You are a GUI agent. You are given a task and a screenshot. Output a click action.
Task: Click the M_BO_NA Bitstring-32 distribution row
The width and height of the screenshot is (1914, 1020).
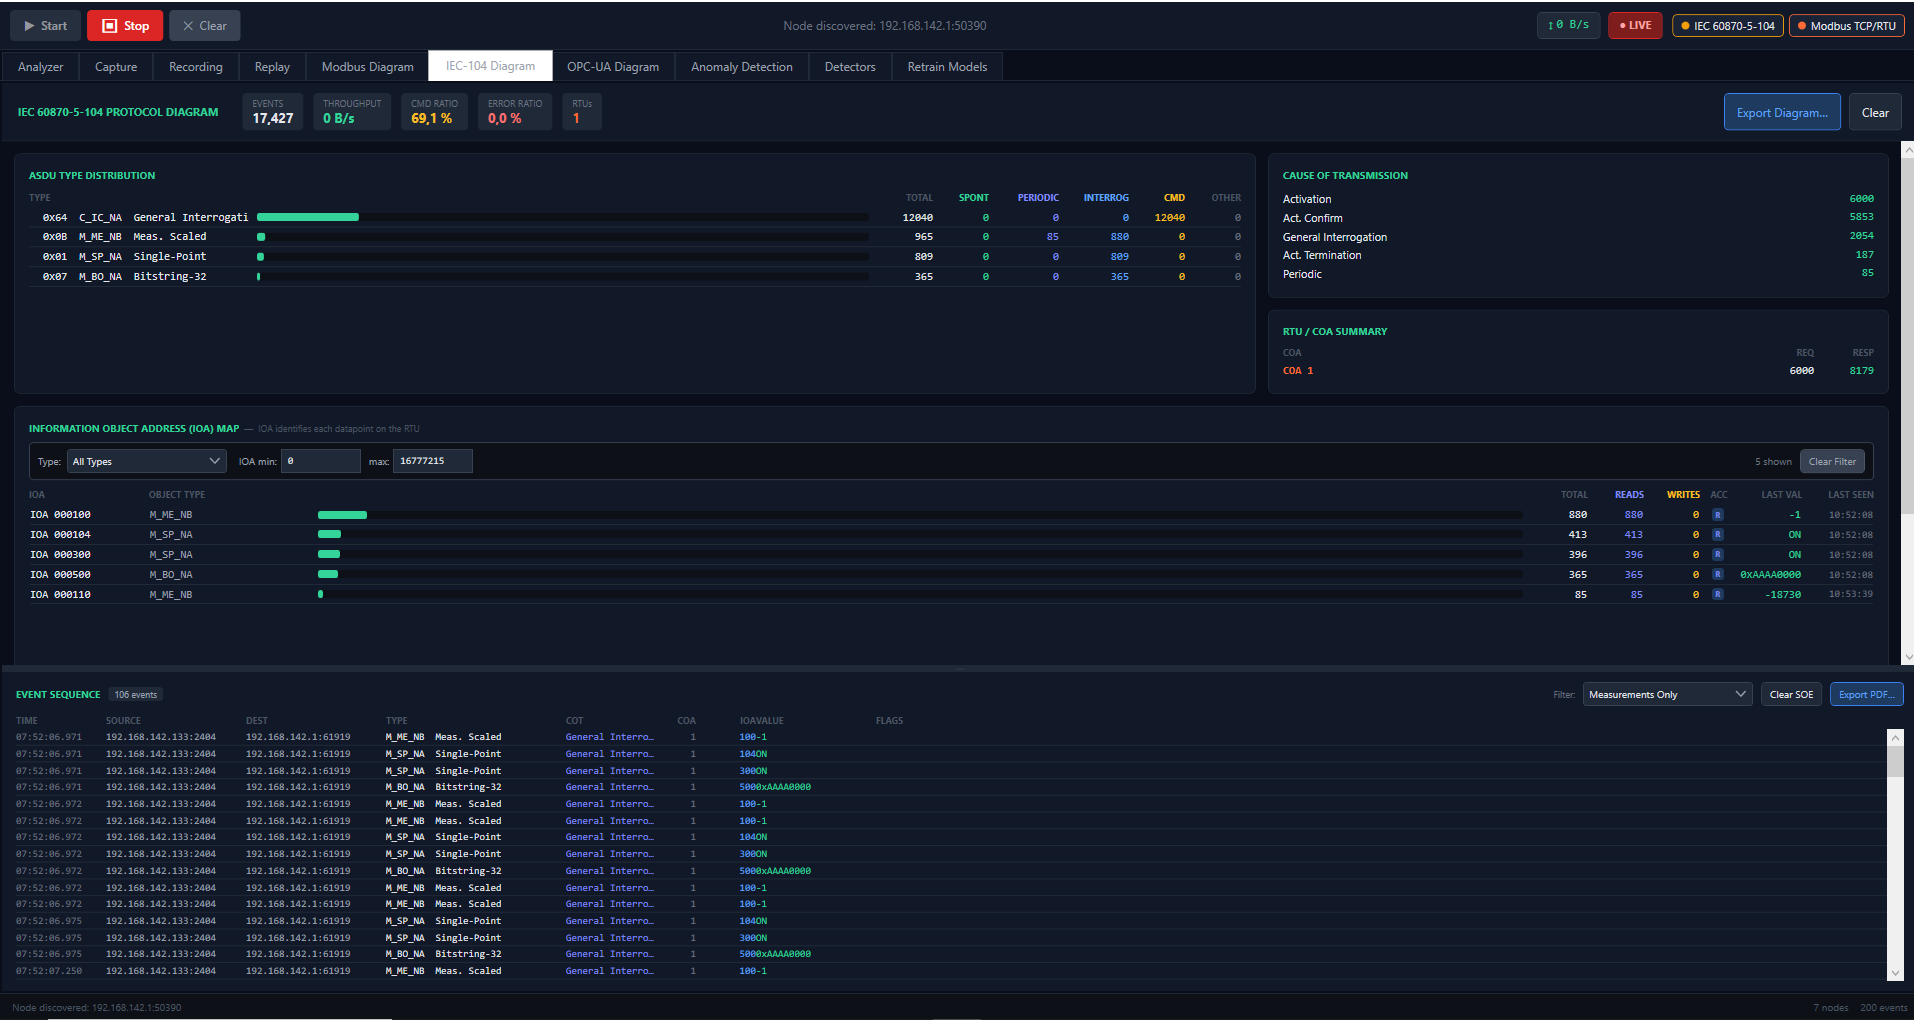click(635, 277)
